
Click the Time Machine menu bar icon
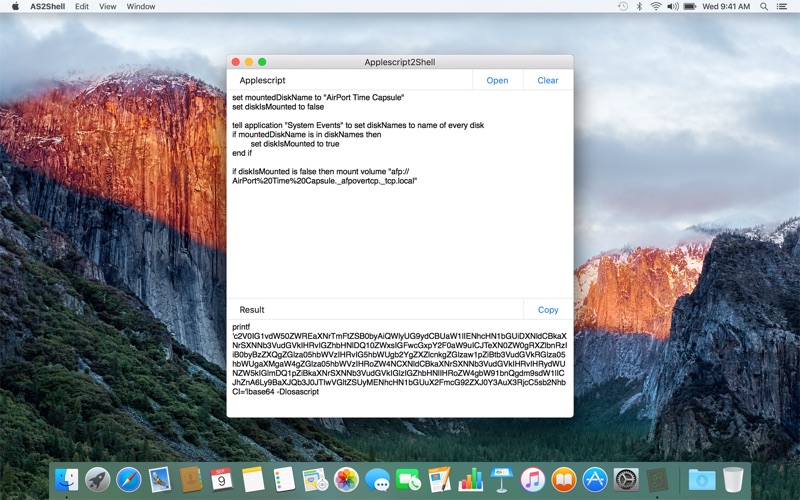click(623, 7)
